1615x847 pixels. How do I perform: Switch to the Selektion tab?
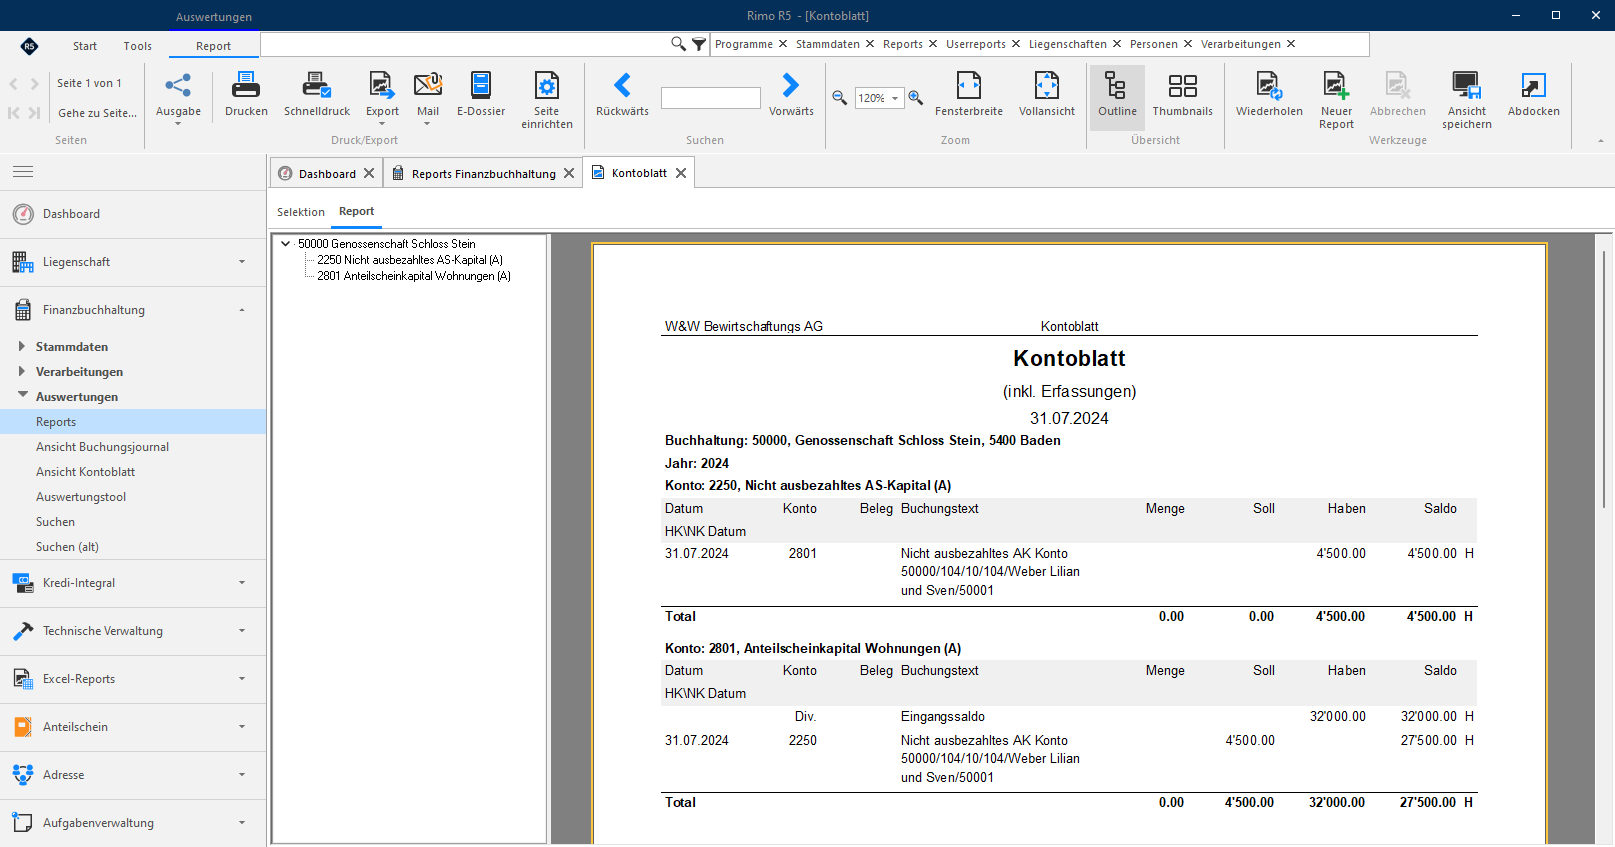[x=301, y=212]
